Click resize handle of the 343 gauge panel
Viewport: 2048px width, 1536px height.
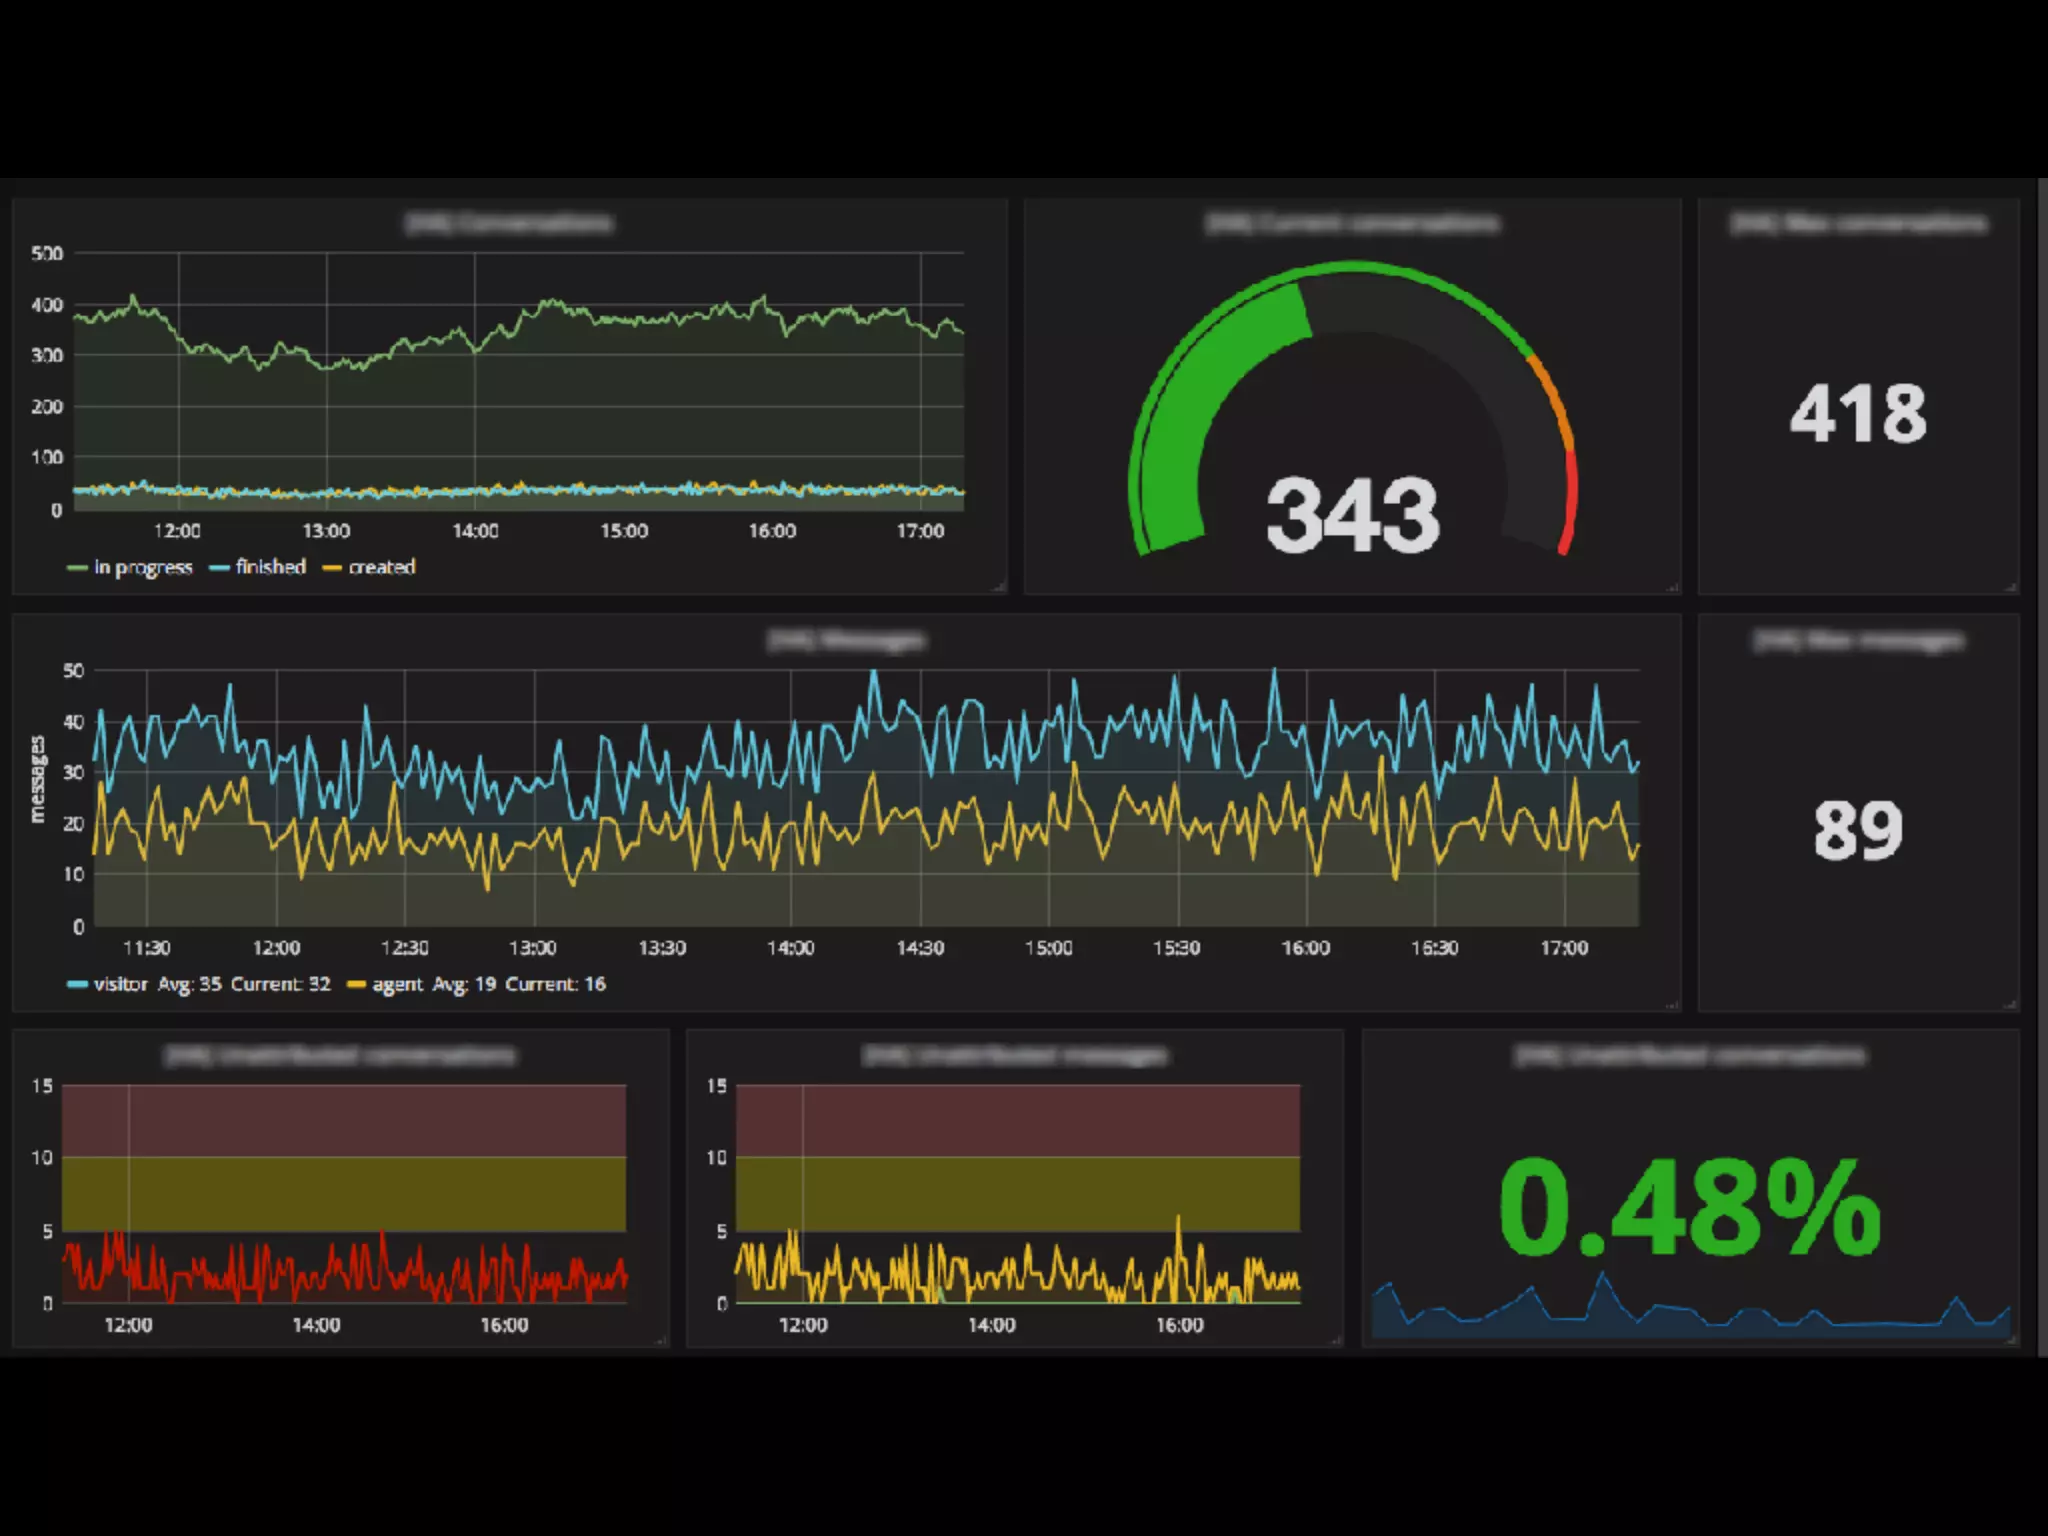pyautogui.click(x=1673, y=588)
